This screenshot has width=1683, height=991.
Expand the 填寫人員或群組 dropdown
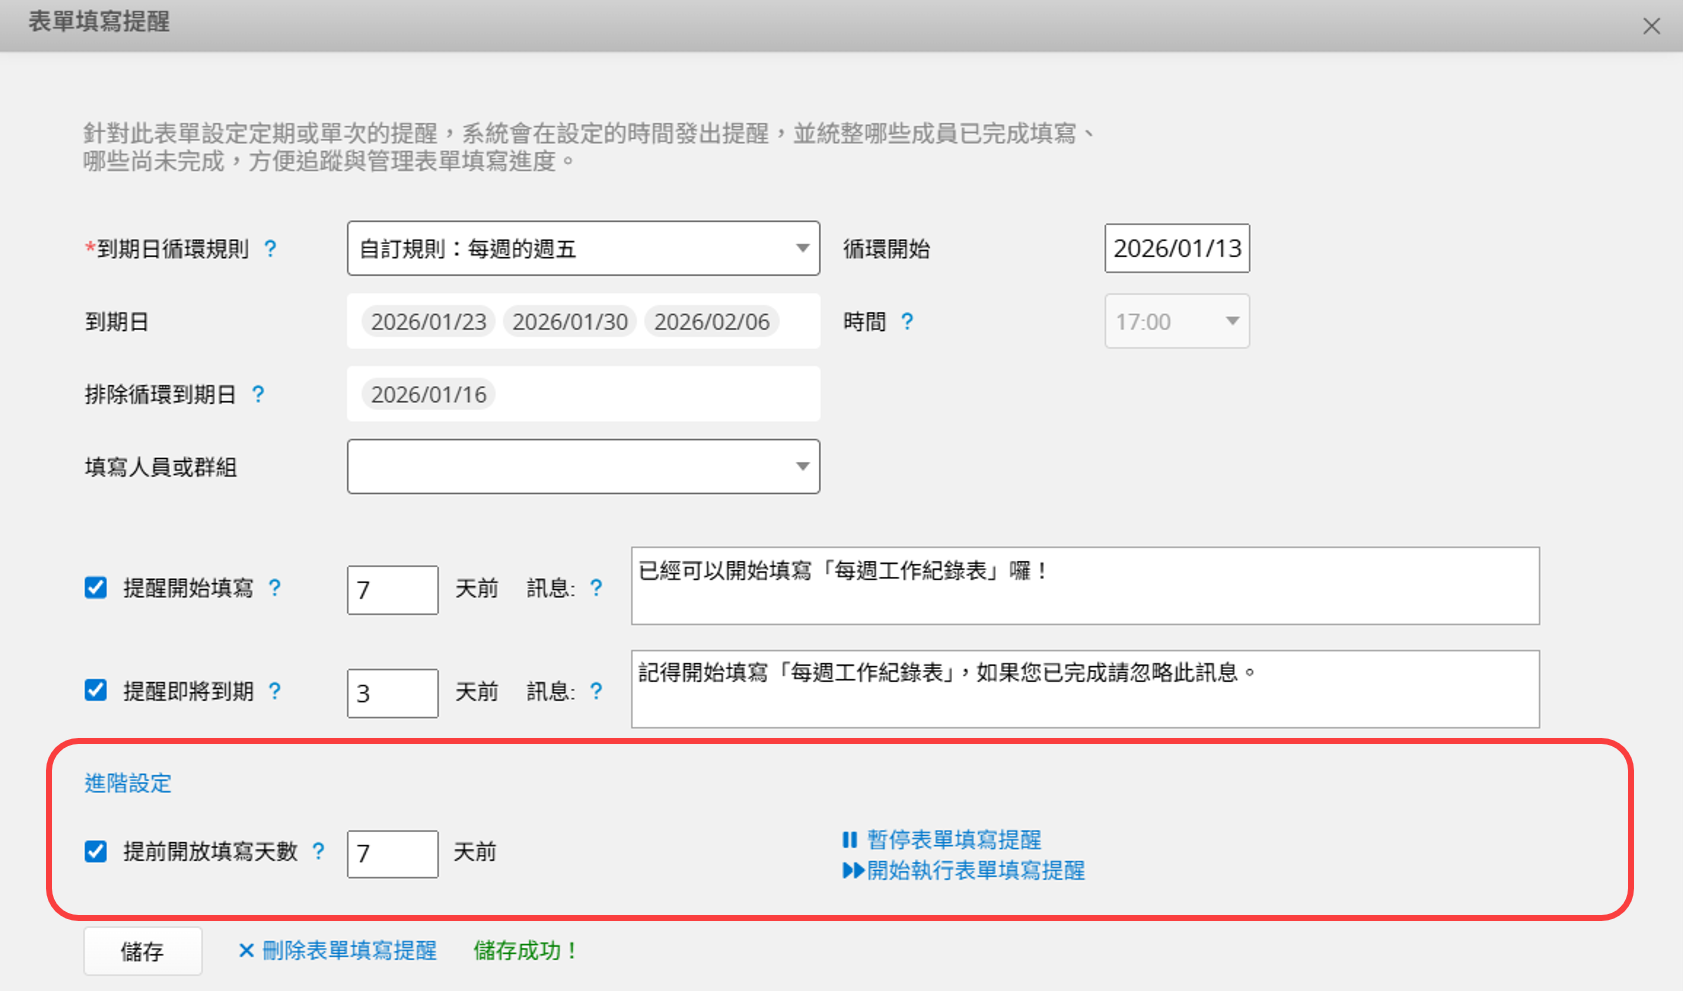pos(583,467)
